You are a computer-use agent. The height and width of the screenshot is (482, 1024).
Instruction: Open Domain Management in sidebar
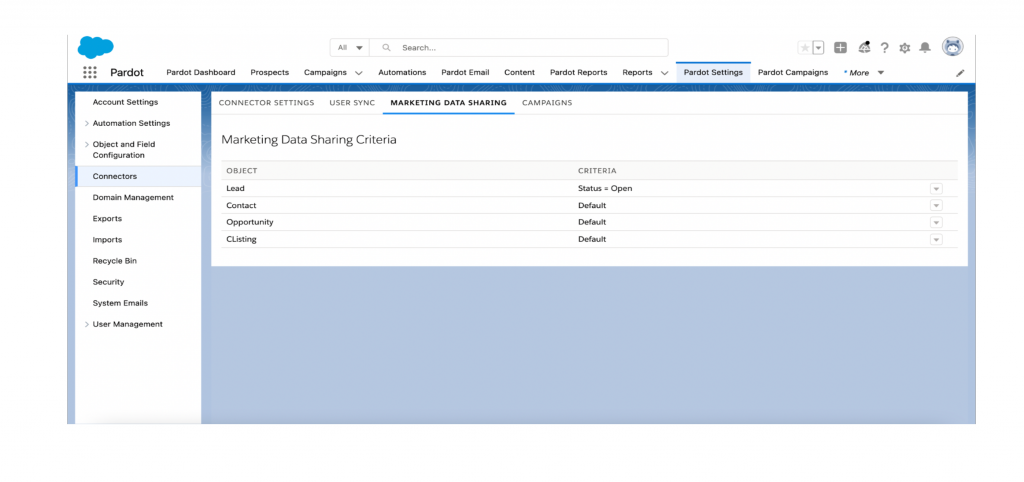(x=133, y=197)
